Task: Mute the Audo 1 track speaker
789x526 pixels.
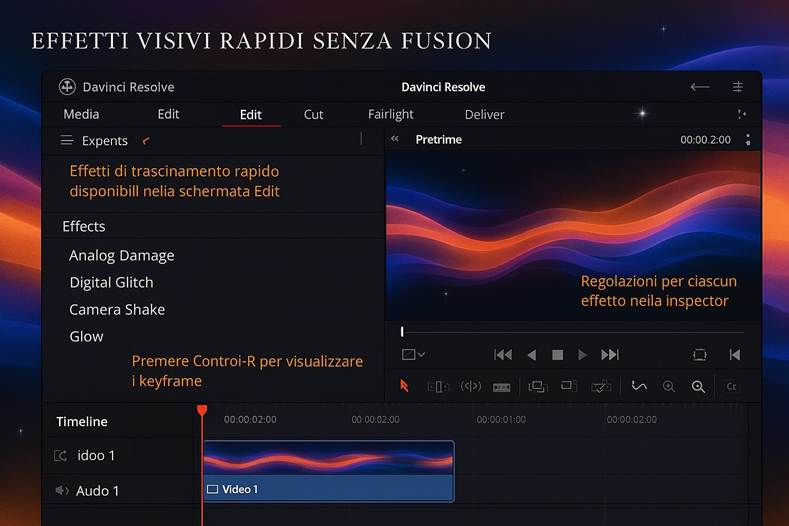Action: (x=61, y=490)
